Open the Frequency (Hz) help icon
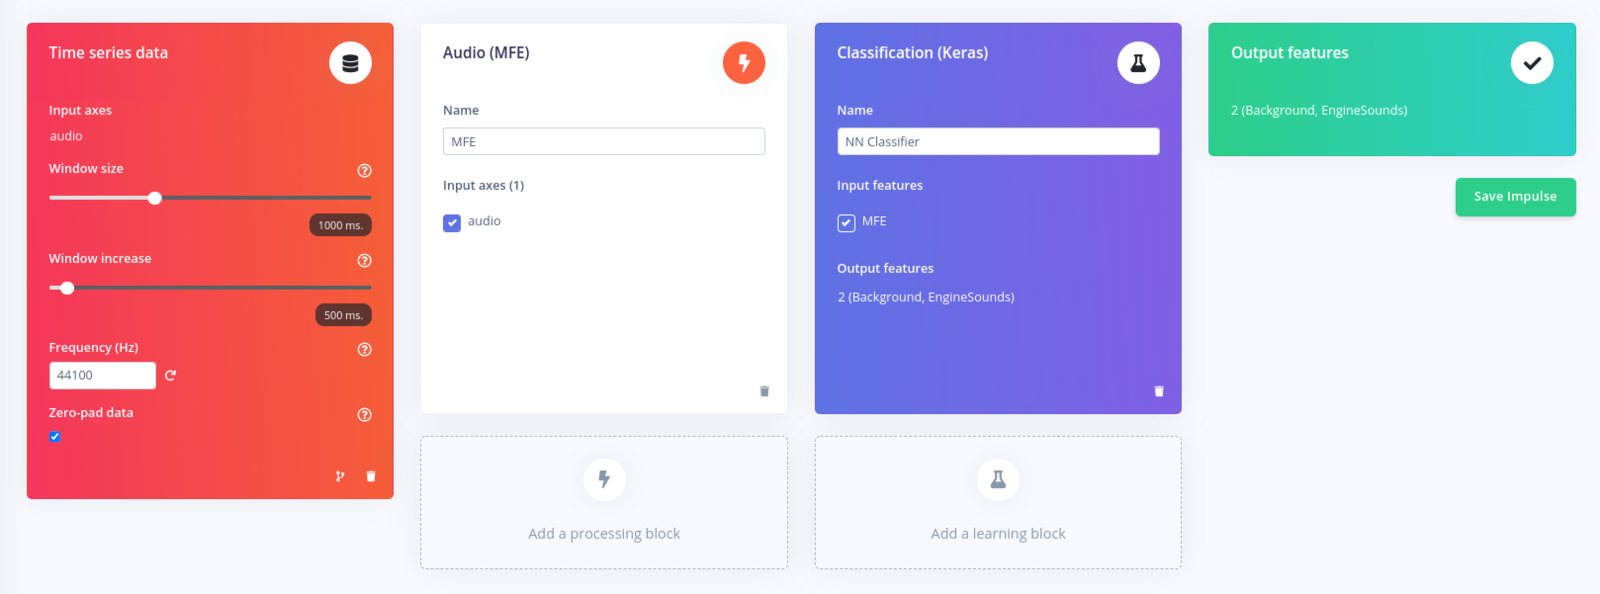This screenshot has height=594, width=1600. [365, 349]
